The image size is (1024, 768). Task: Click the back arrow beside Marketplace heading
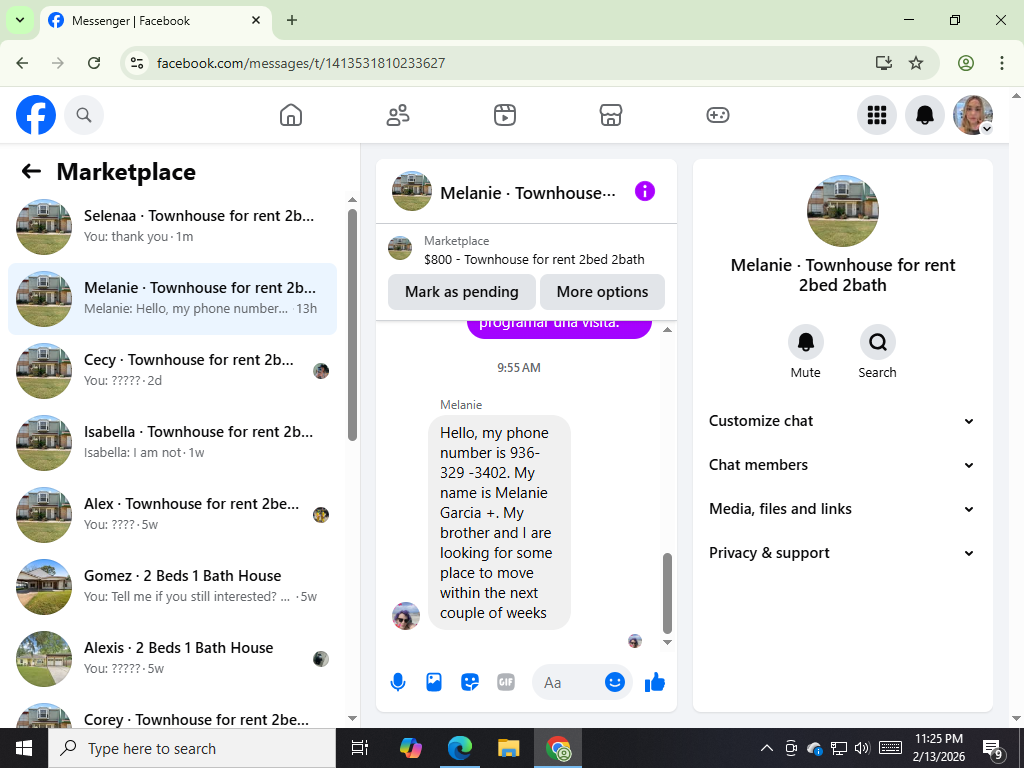click(31, 171)
